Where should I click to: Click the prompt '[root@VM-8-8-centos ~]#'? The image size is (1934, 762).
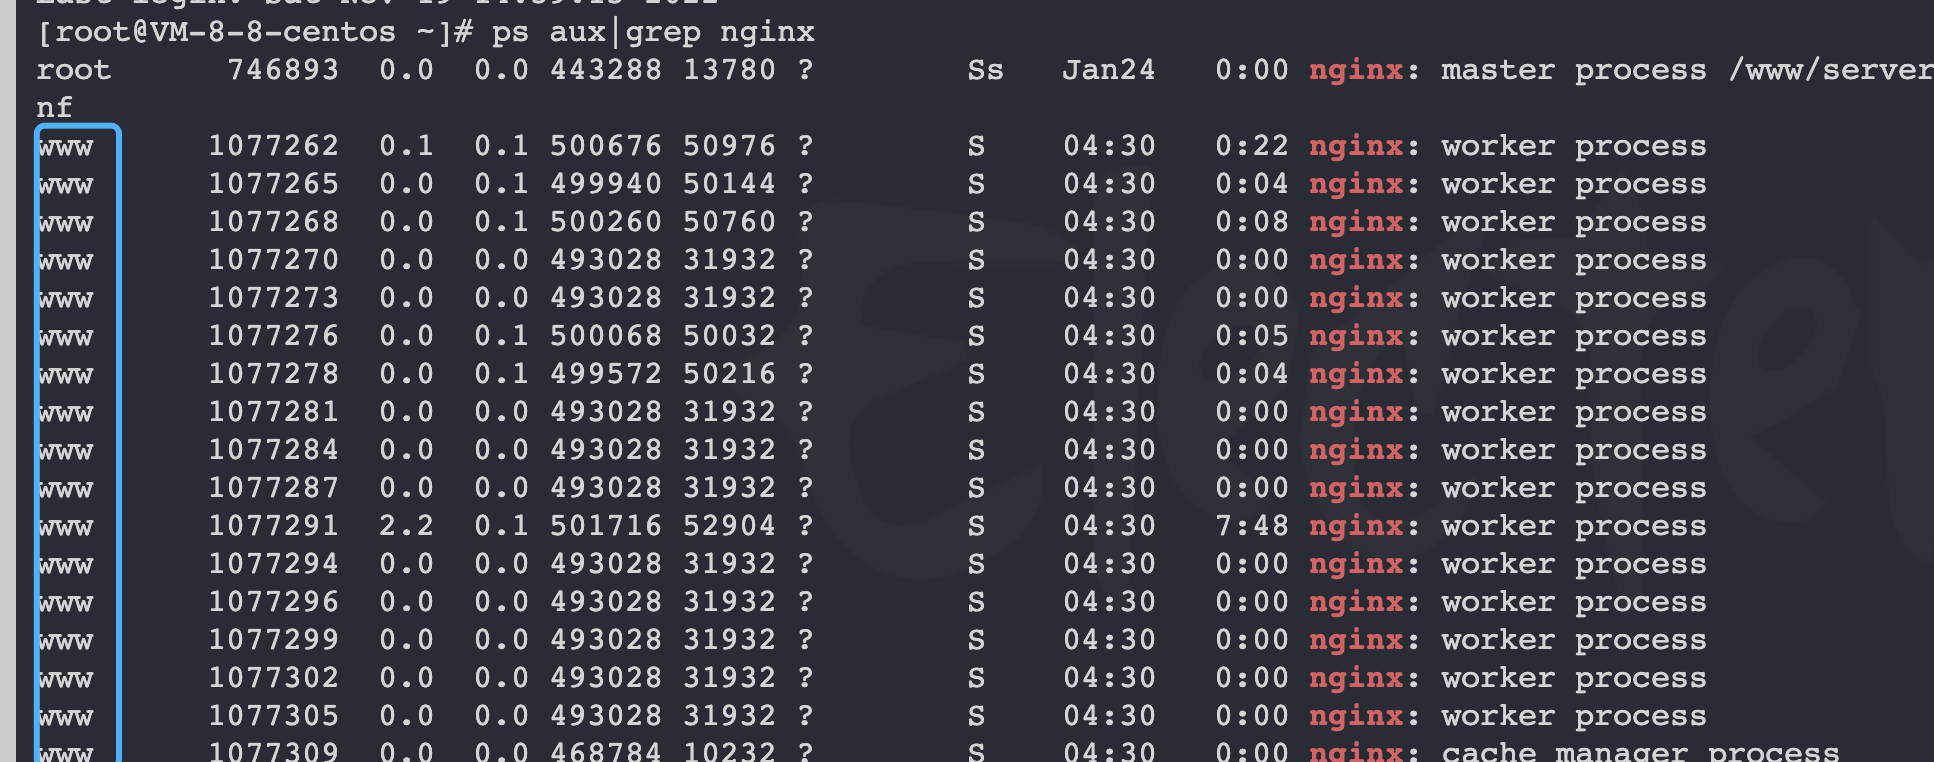point(255,33)
